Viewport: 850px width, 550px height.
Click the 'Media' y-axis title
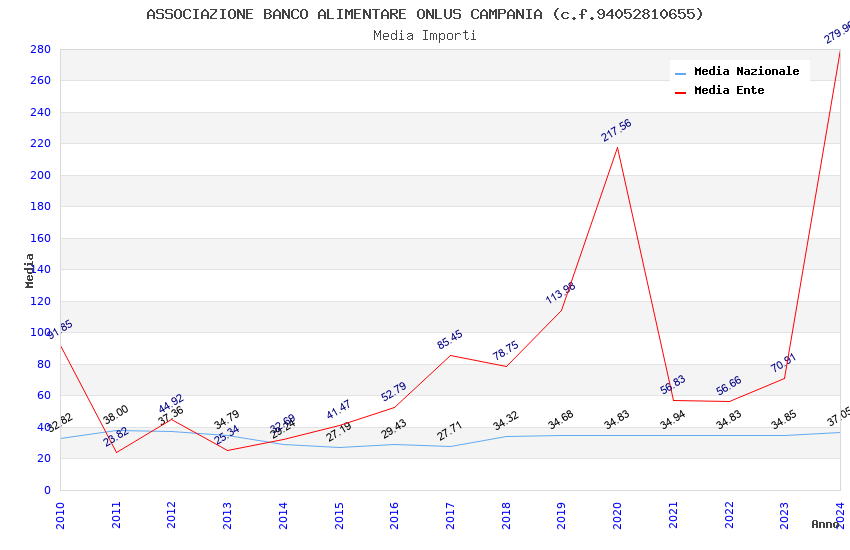click(29, 270)
